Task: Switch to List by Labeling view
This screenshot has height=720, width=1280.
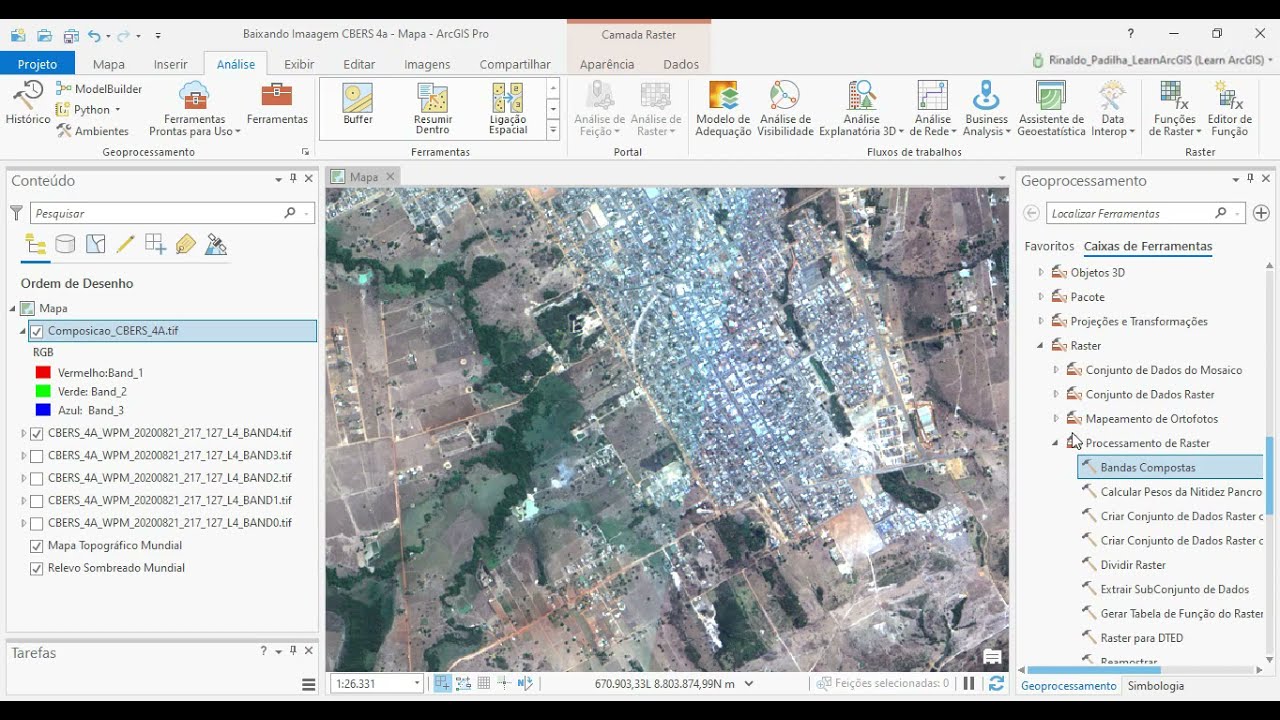Action: pyautogui.click(x=185, y=244)
